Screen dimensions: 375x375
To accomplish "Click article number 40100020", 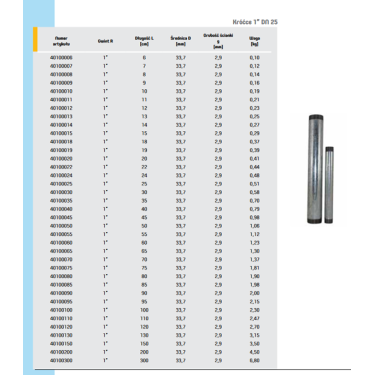I will pos(61,158).
